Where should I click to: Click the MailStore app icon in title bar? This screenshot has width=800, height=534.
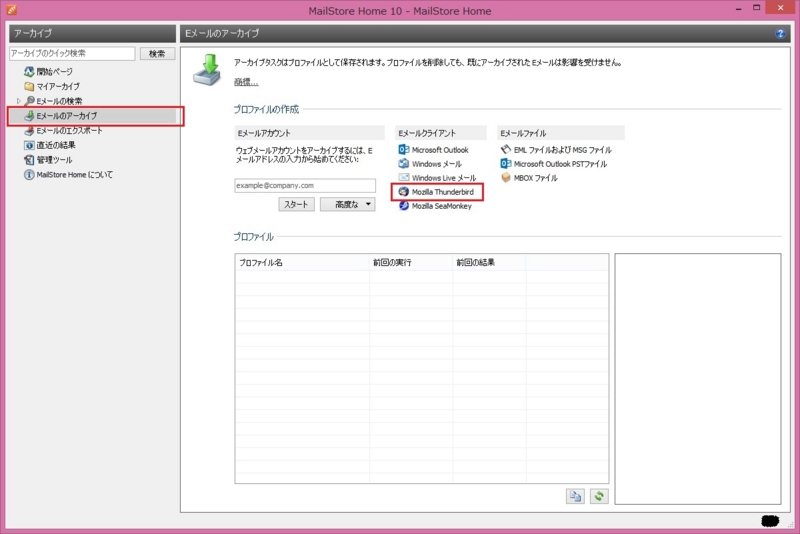point(11,9)
